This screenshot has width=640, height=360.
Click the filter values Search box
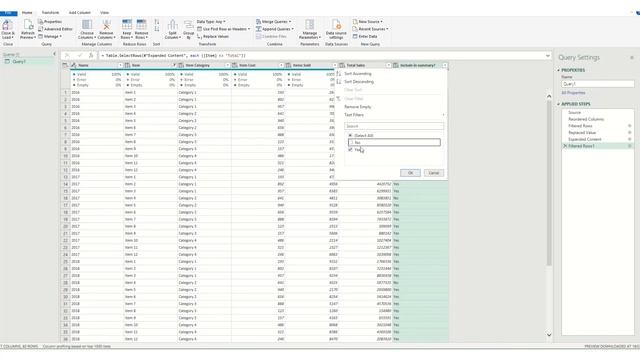tap(394, 126)
